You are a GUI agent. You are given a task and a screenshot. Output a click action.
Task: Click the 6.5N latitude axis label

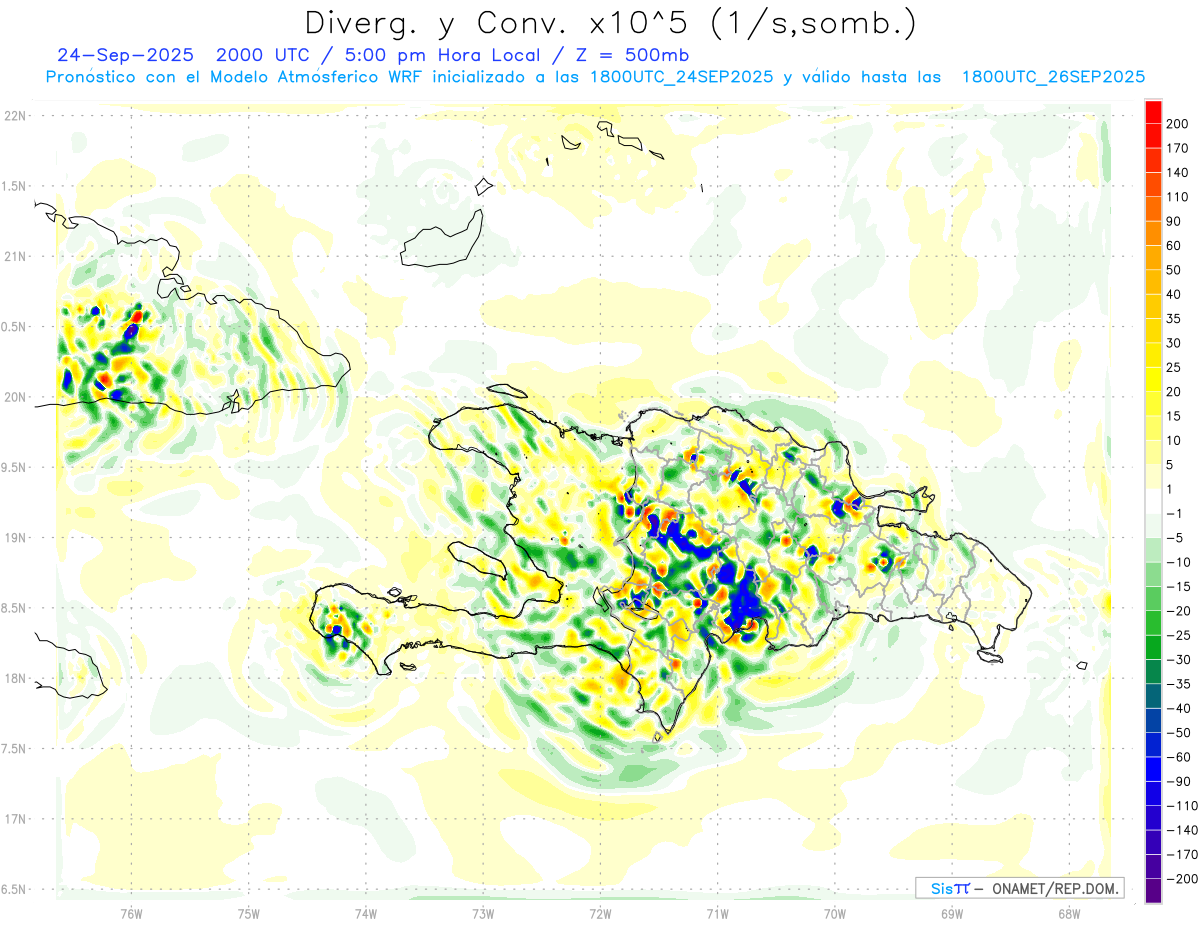point(14,889)
